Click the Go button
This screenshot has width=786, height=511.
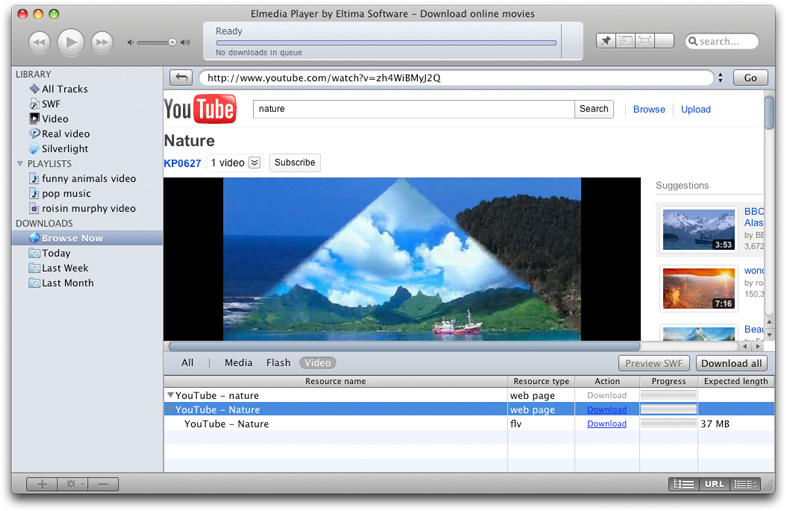click(750, 78)
